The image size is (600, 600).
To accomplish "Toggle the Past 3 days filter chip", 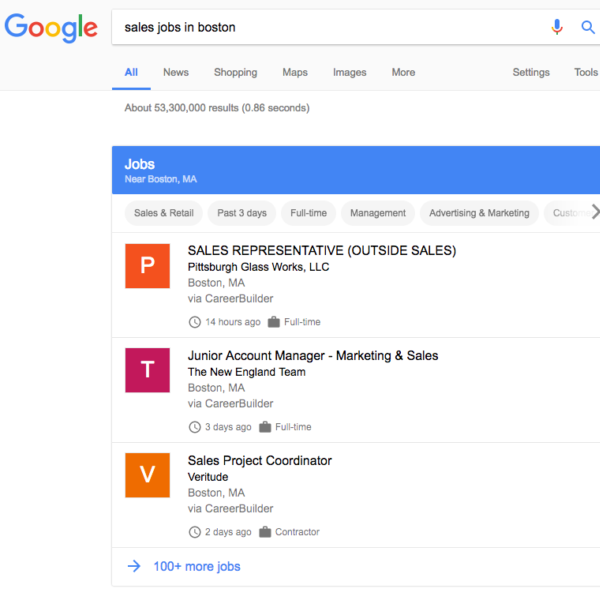I will click(242, 213).
